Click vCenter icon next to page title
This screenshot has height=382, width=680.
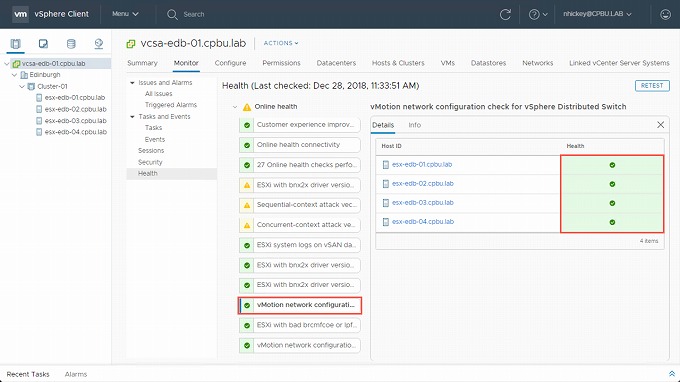tap(131, 43)
